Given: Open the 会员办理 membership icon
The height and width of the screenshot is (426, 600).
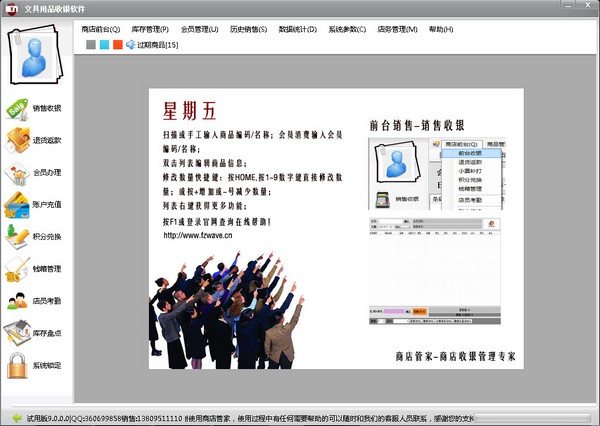Looking at the screenshot, I should coord(17,173).
